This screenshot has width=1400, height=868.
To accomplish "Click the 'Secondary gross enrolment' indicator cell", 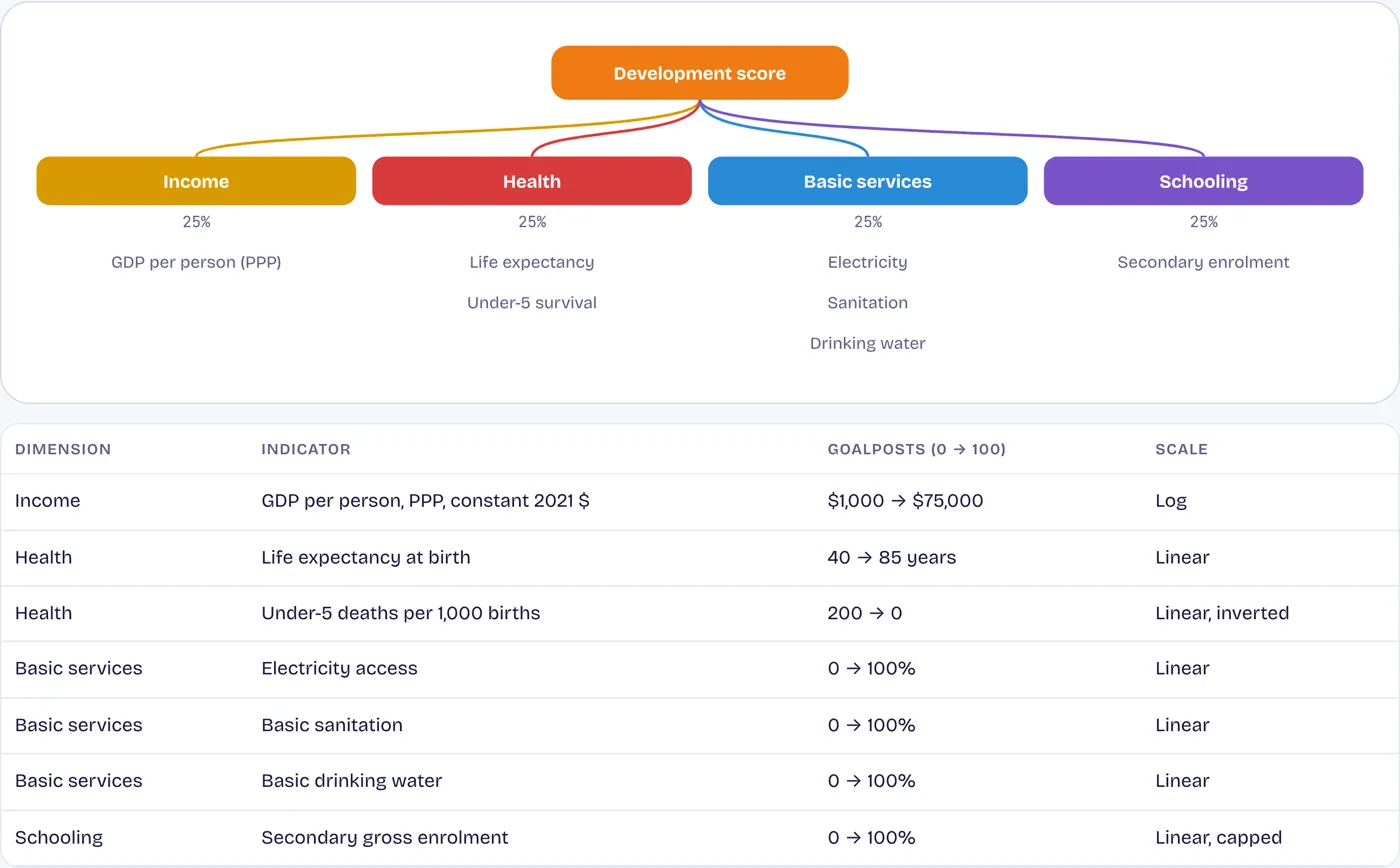I will coord(385,838).
